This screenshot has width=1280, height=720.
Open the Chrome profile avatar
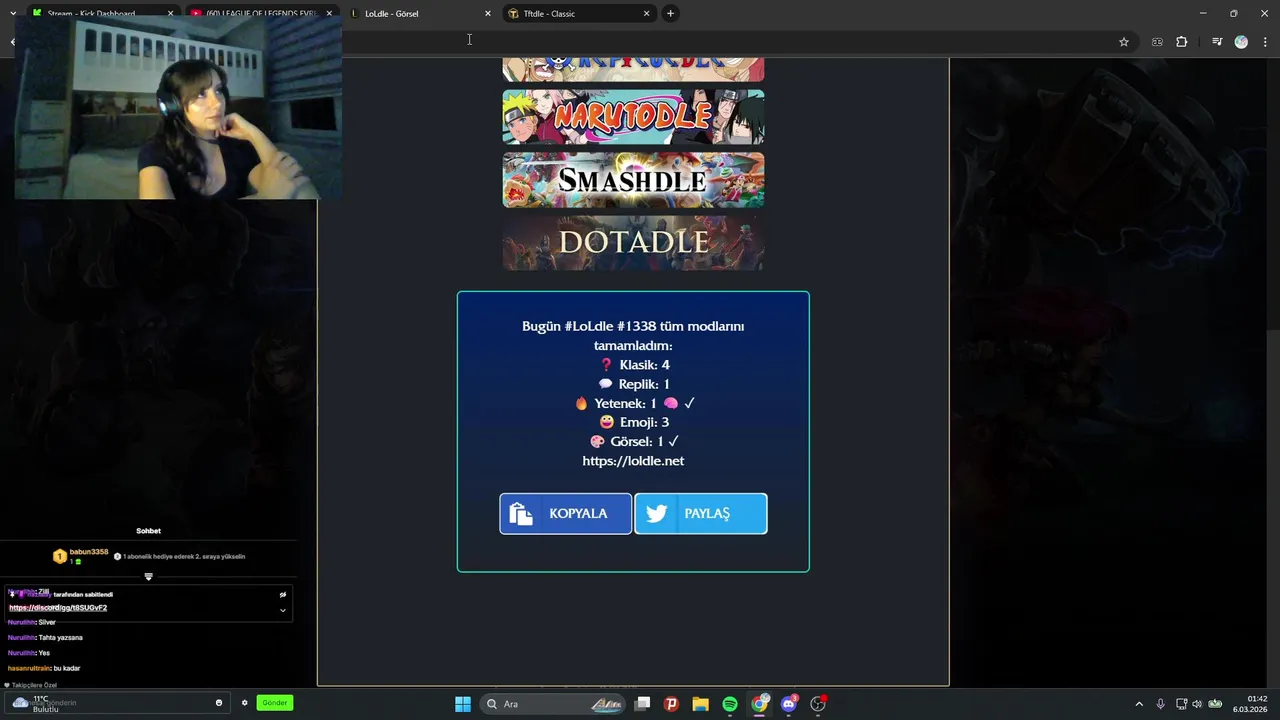click(x=1241, y=42)
